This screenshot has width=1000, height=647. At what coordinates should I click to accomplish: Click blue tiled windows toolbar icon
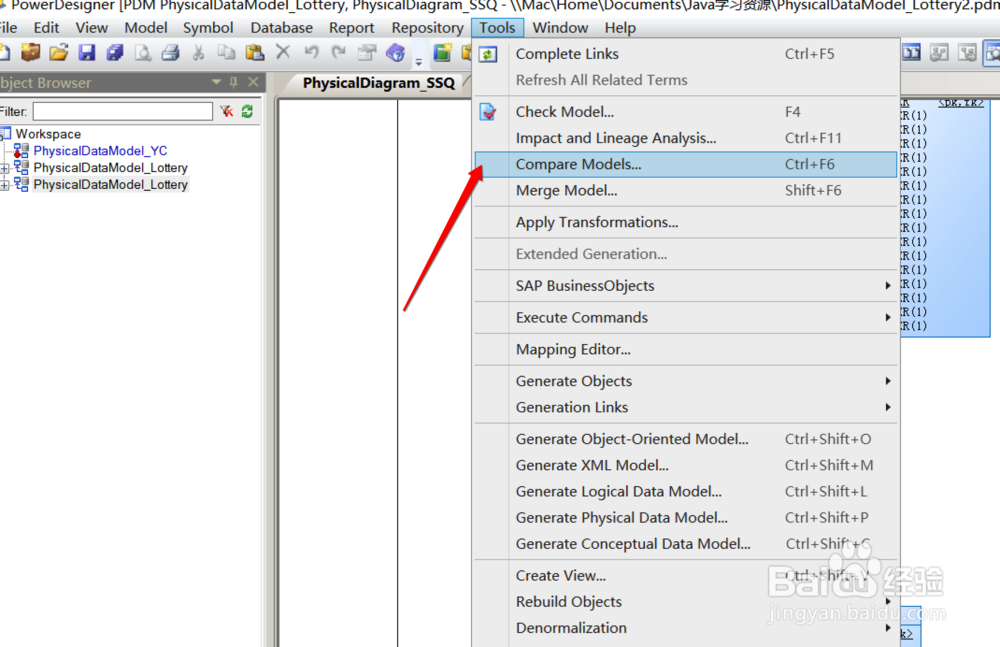point(911,52)
